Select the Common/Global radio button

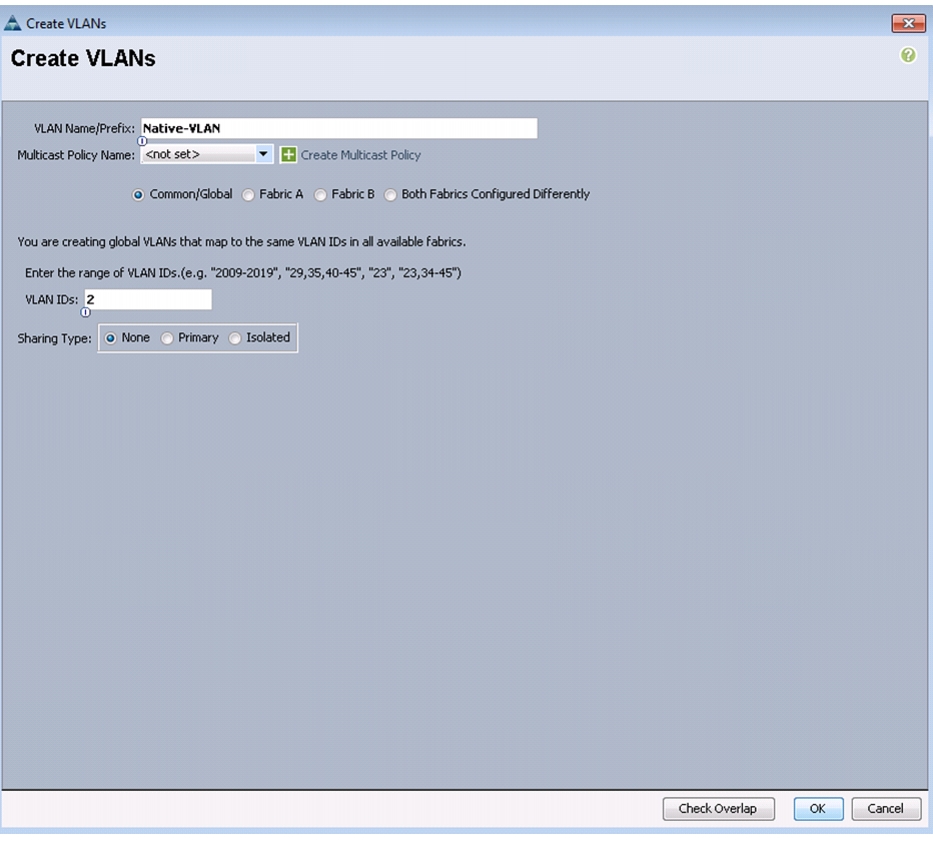[138, 195]
